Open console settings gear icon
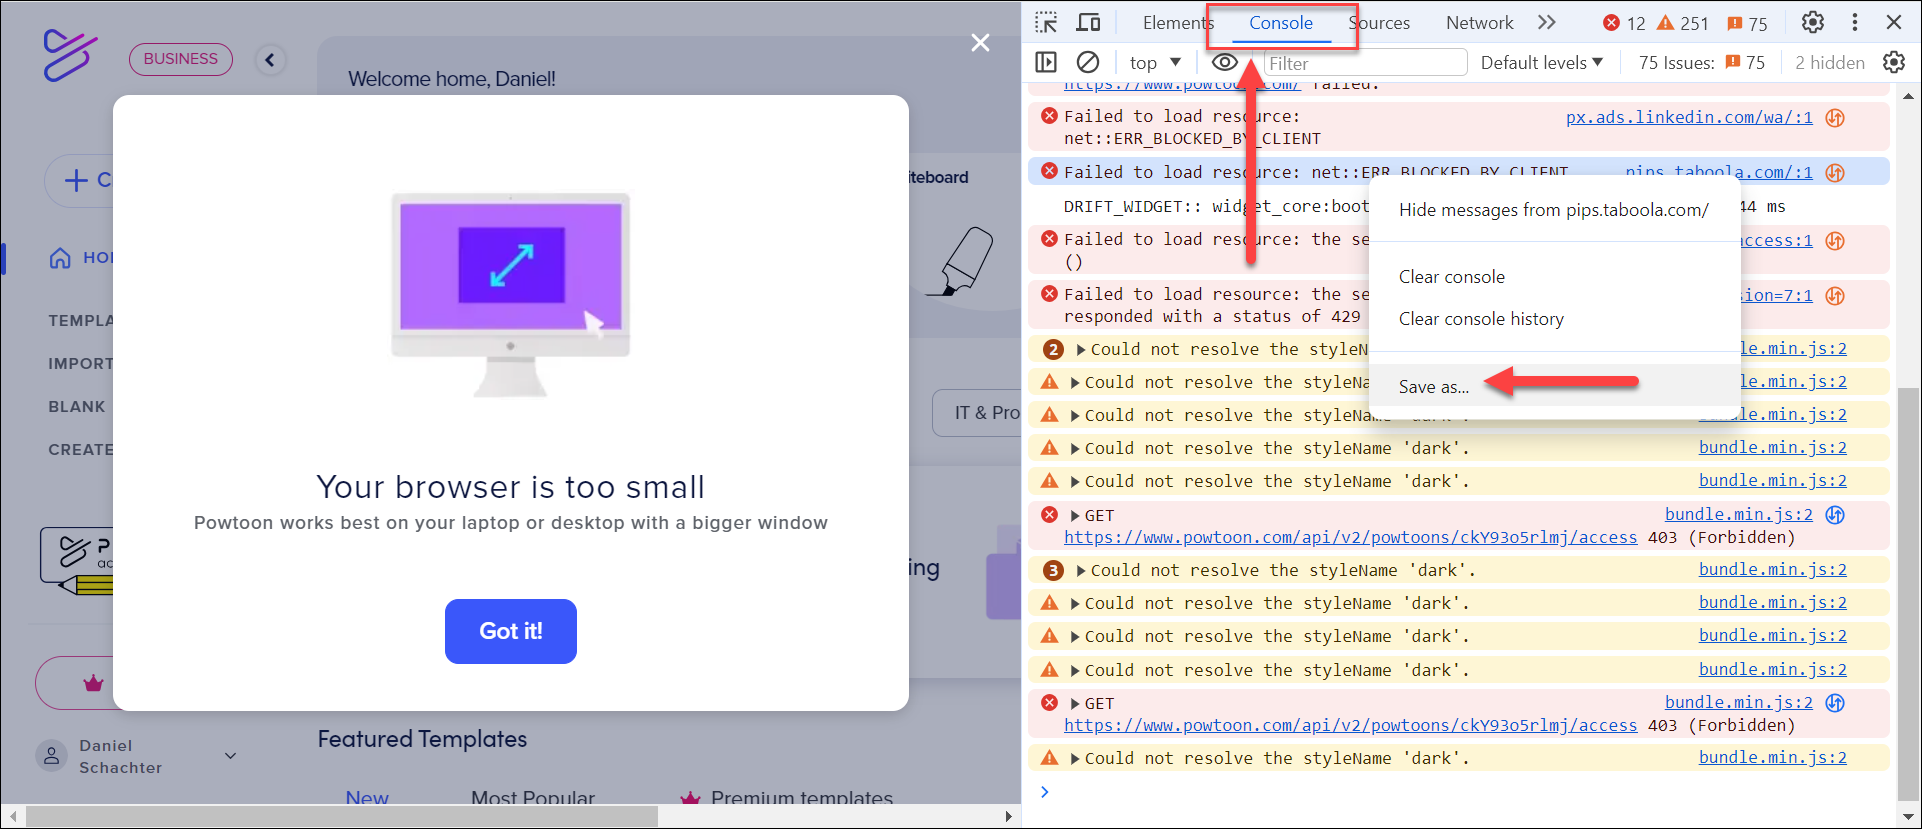This screenshot has width=1922, height=829. [1894, 62]
